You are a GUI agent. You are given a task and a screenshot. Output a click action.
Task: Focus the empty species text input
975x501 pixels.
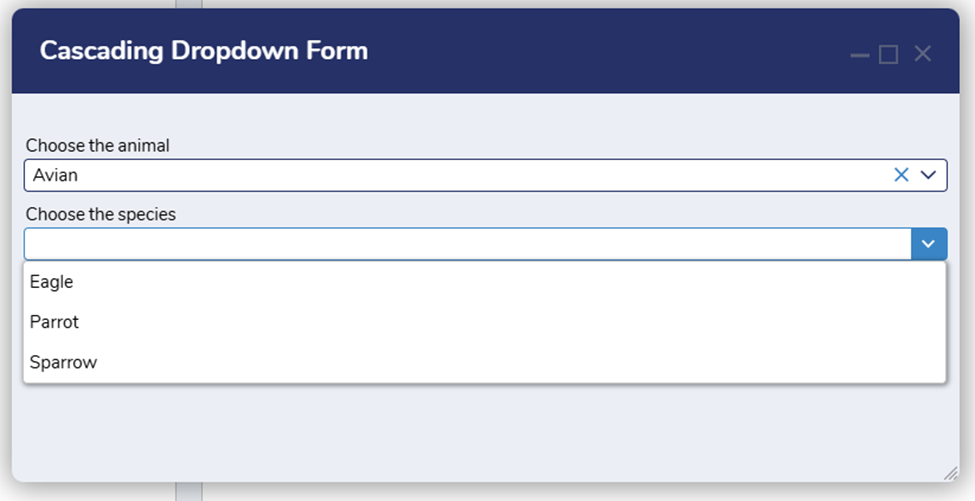[460, 244]
